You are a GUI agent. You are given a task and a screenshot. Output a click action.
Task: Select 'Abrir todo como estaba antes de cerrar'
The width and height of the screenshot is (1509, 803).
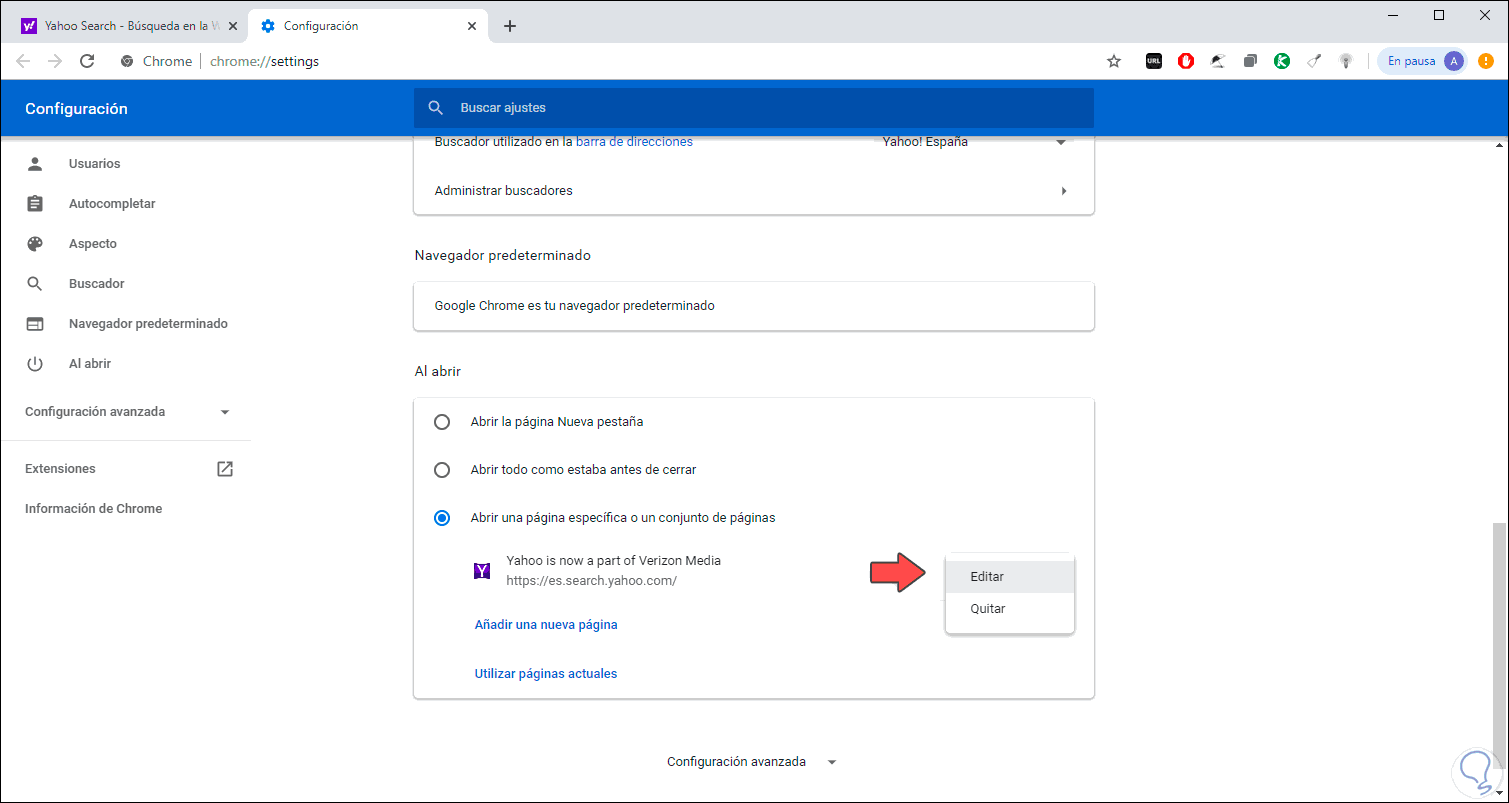(442, 470)
